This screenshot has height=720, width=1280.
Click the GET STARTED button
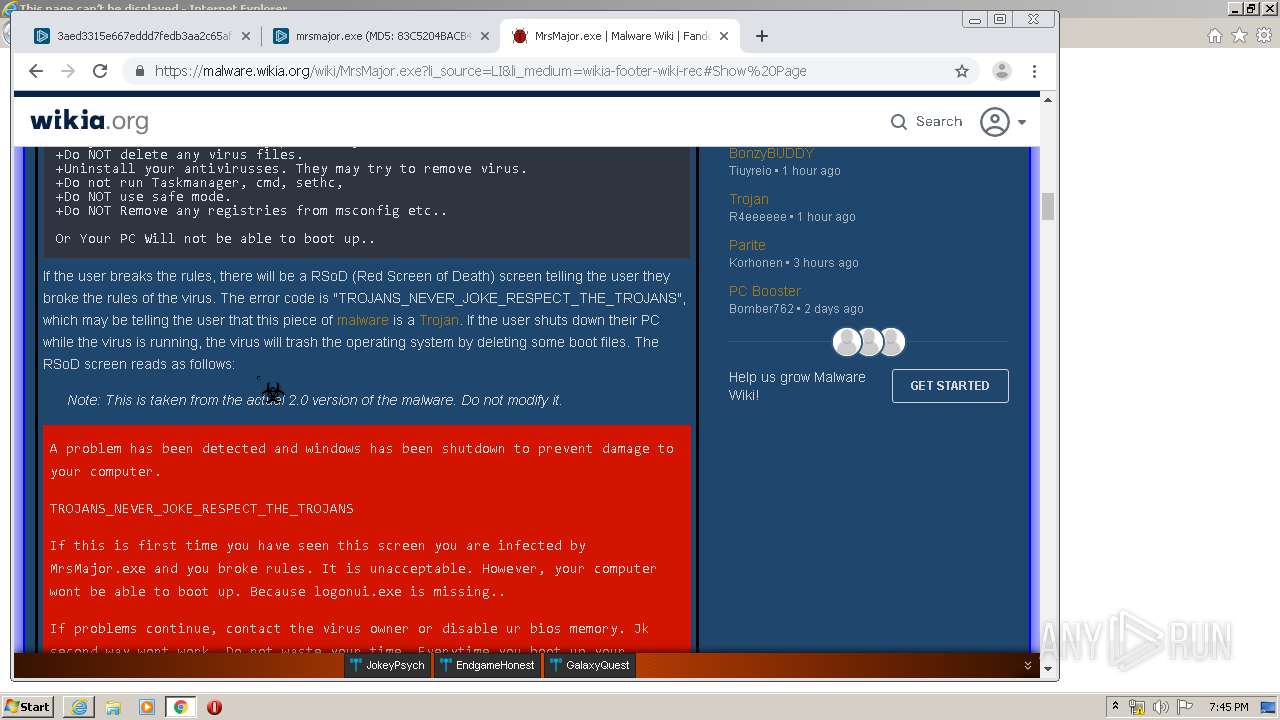[950, 385]
